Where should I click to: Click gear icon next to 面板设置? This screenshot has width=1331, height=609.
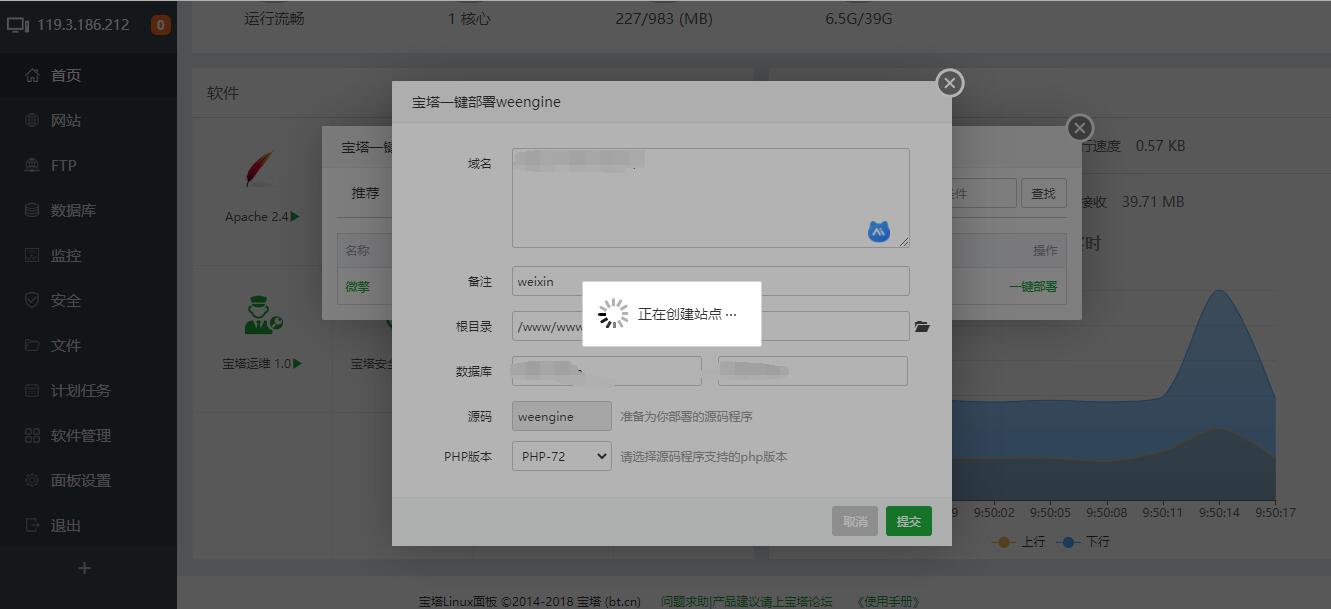click(32, 480)
